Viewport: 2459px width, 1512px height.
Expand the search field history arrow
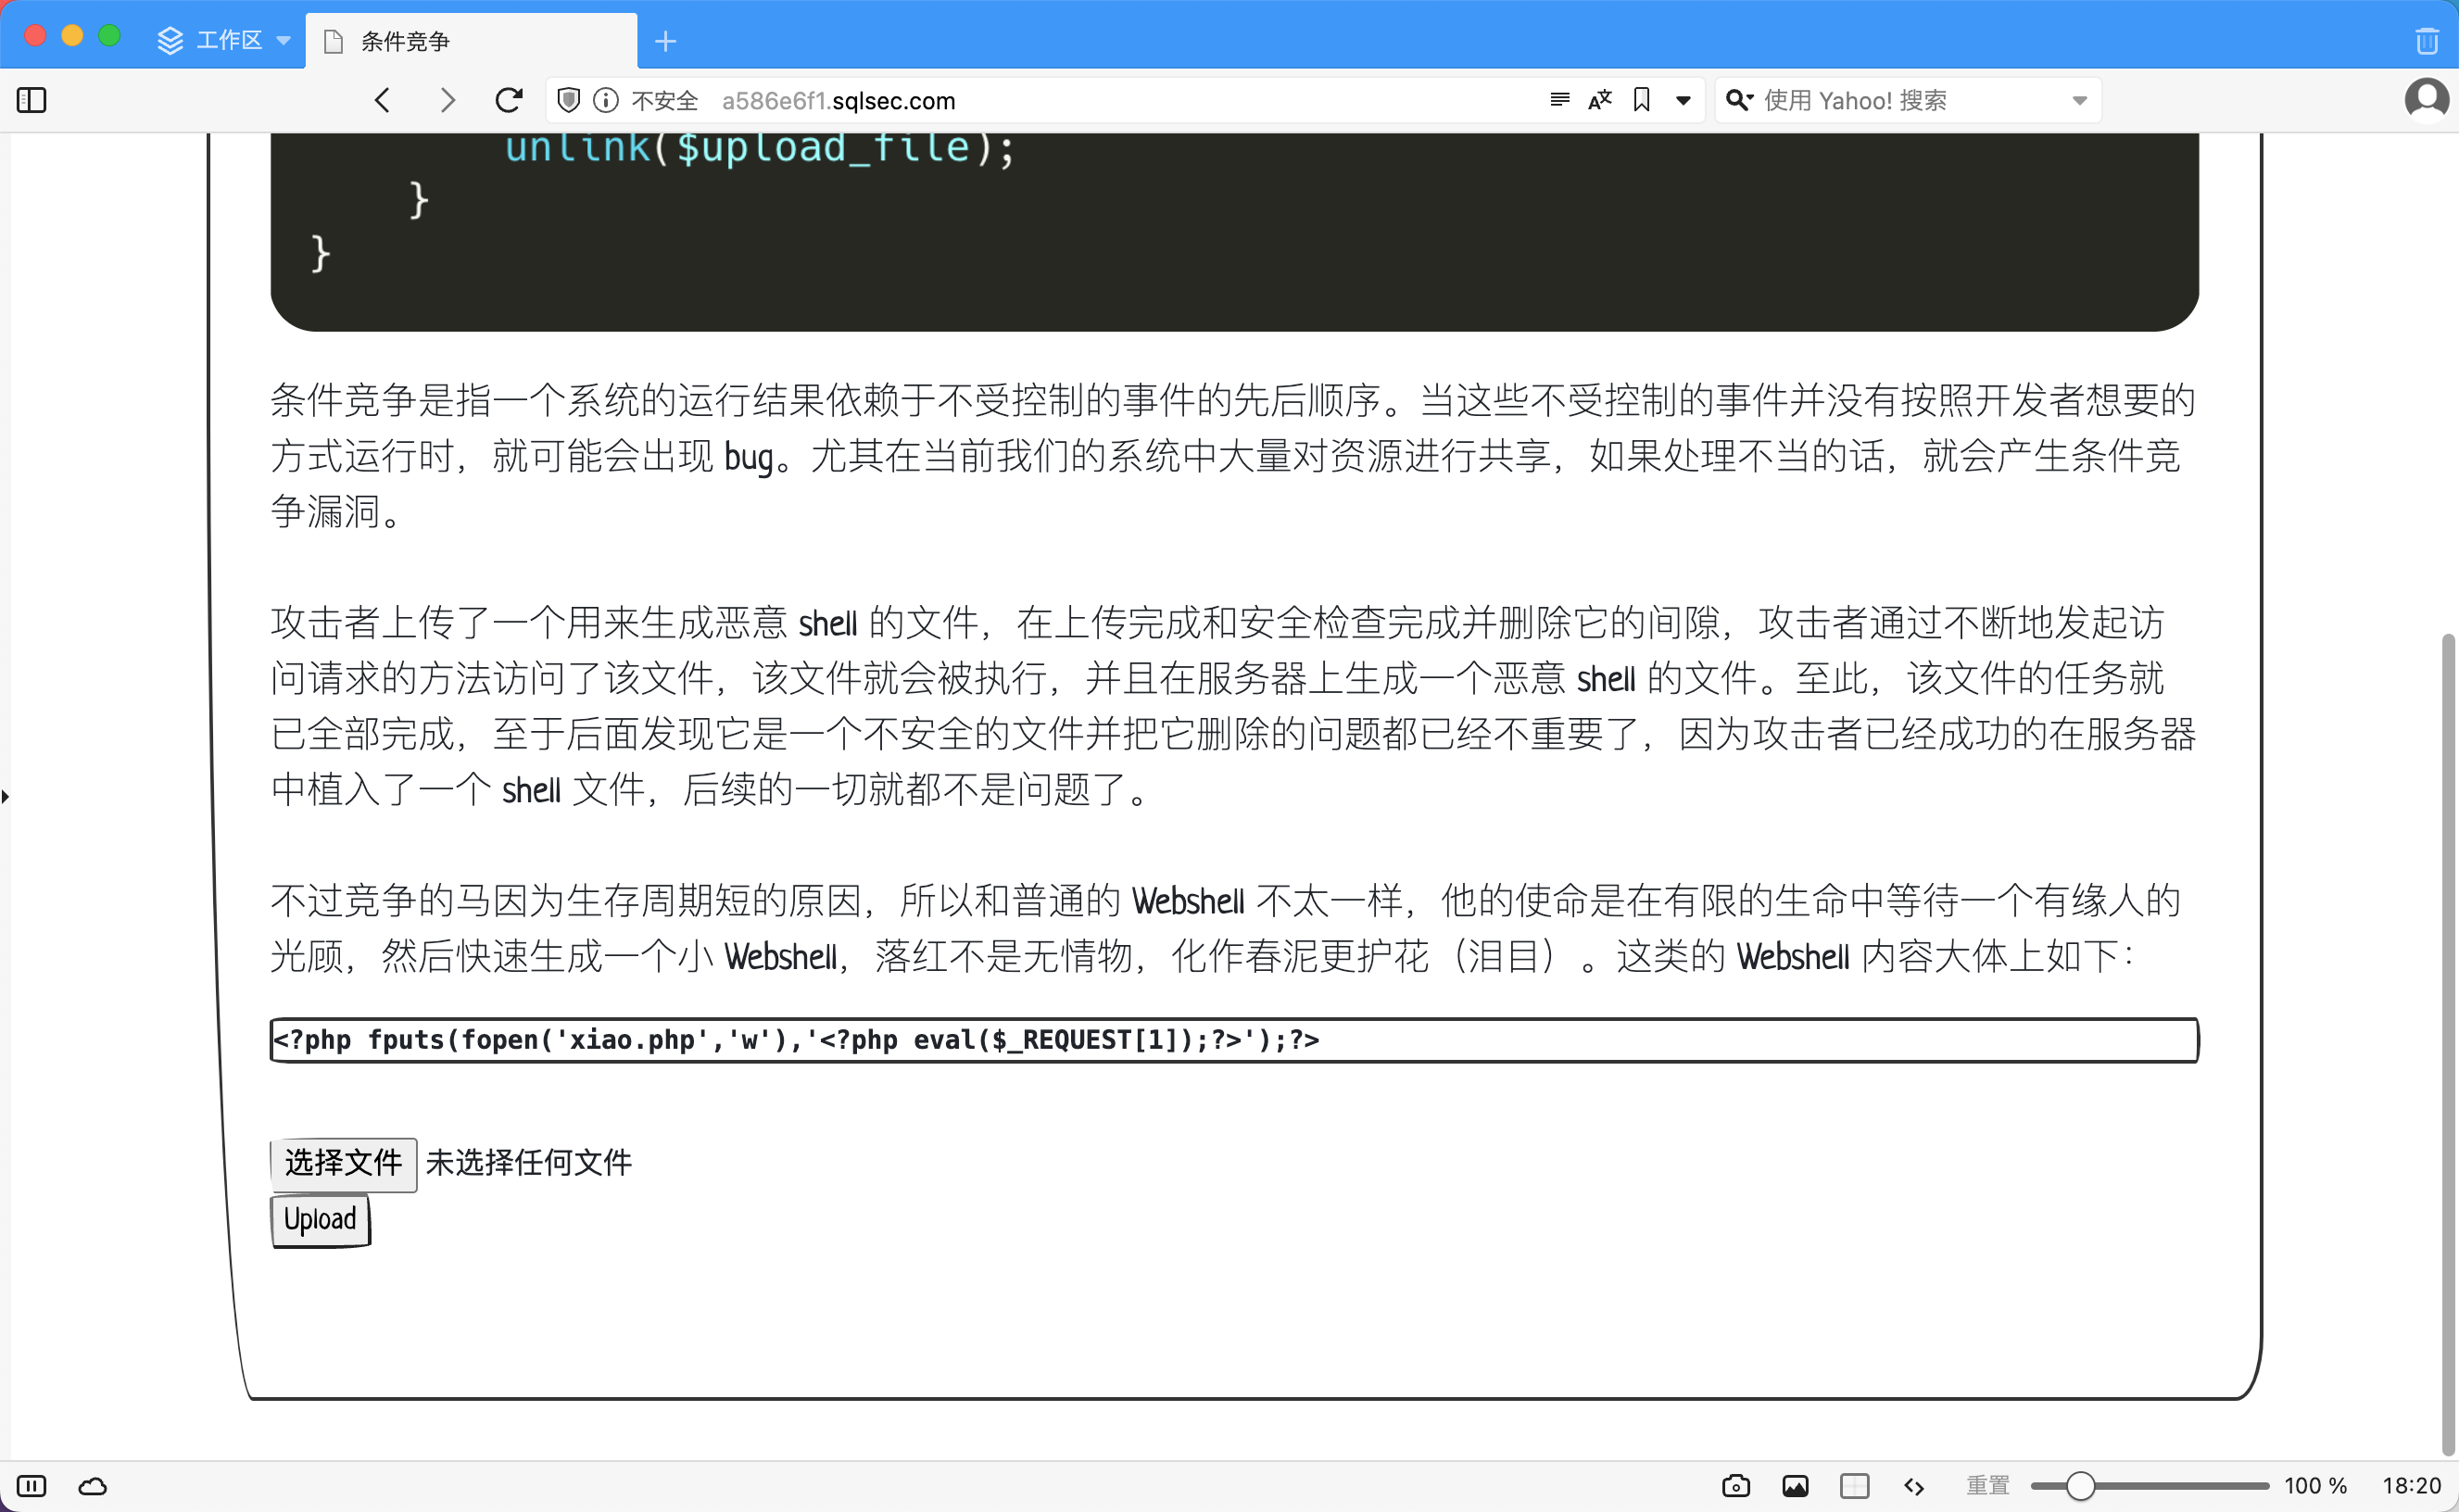coord(2079,100)
